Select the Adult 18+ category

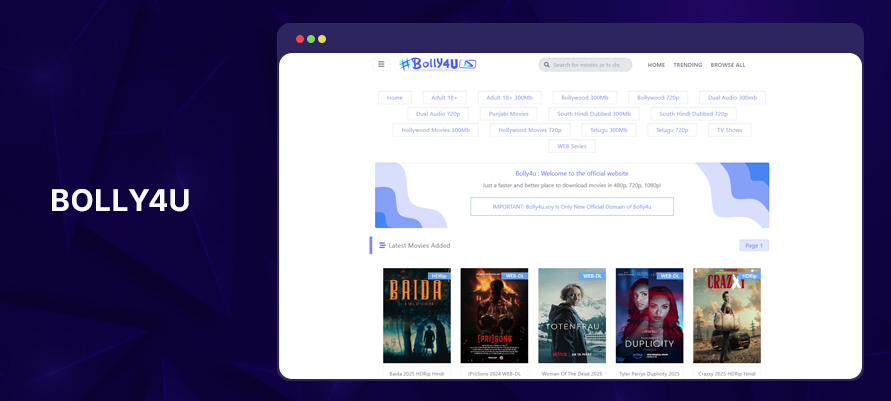[x=444, y=98]
